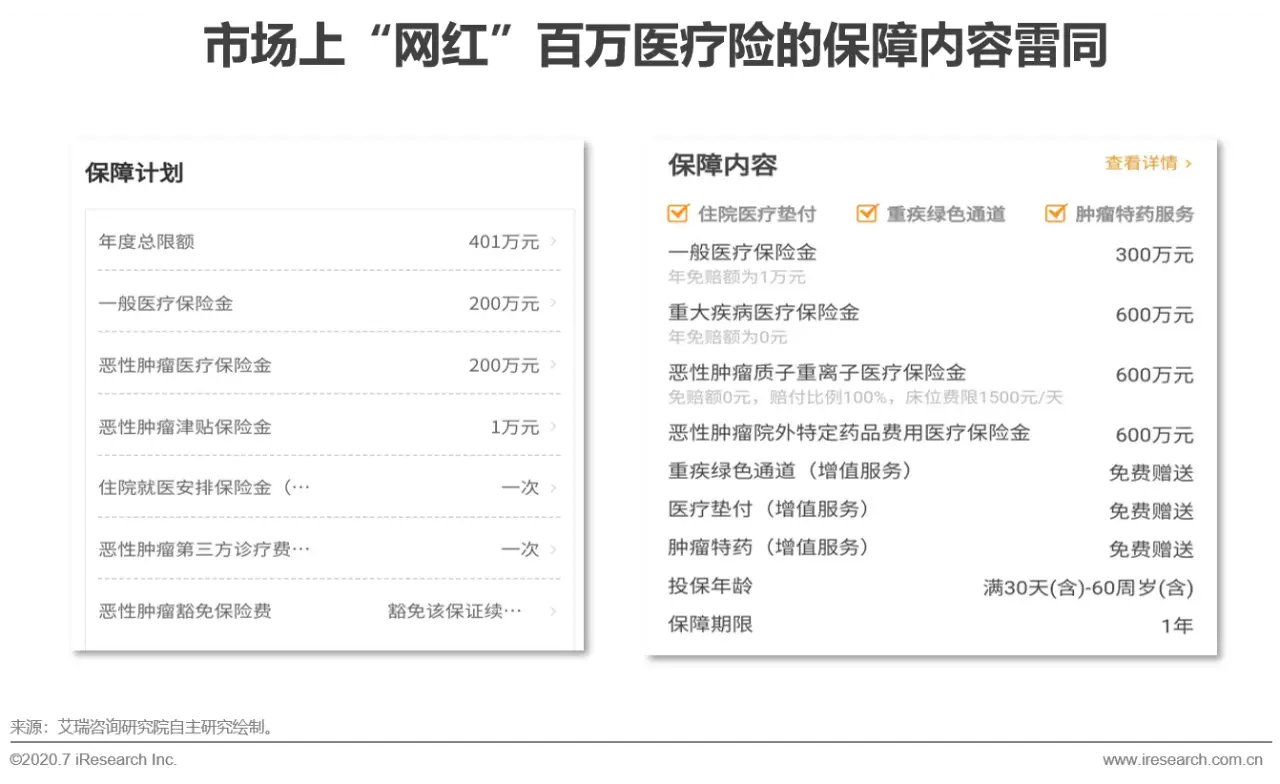Click 医疗垫付（增值服务） row label
This screenshot has height=784, width=1280.
(769, 509)
